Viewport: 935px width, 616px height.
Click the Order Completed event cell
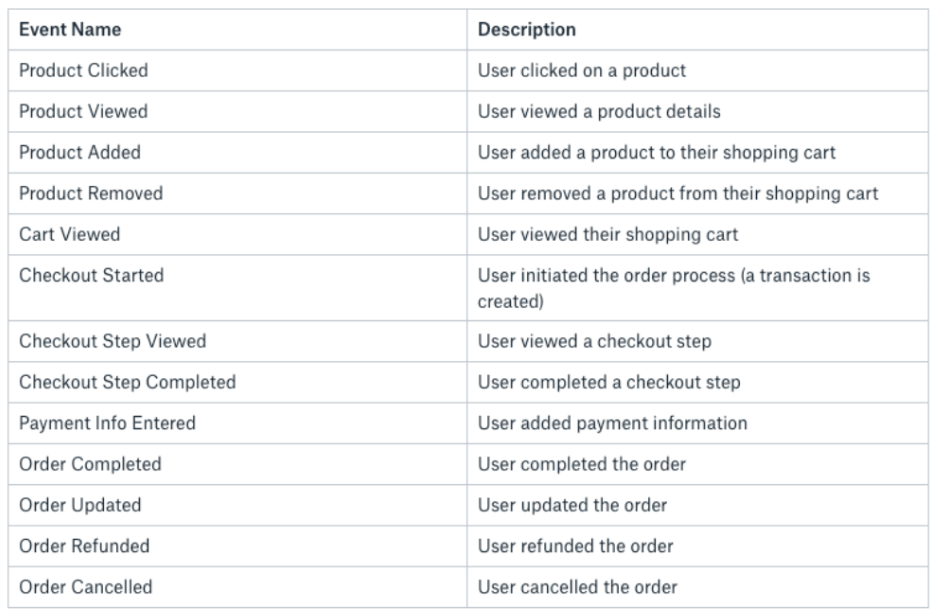pyautogui.click(x=90, y=464)
